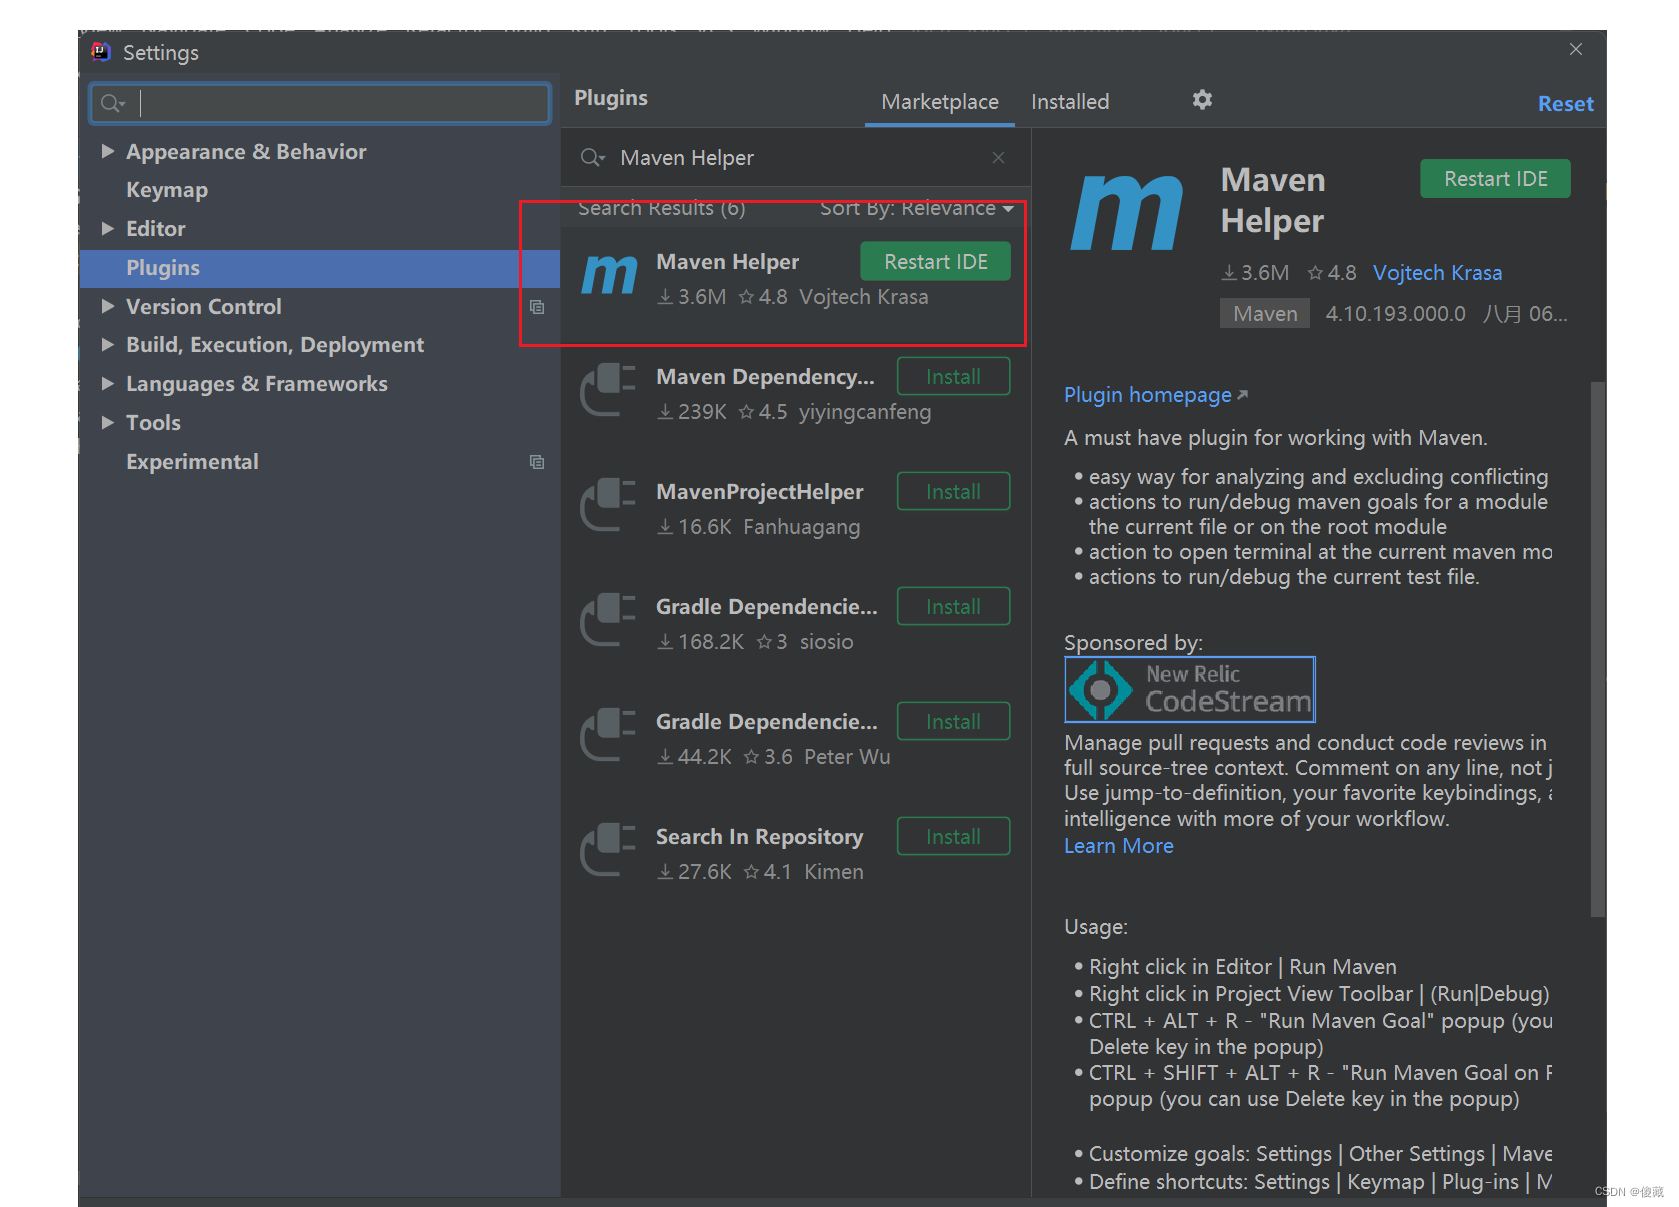Close the Settings dialog

pyautogui.click(x=1576, y=49)
